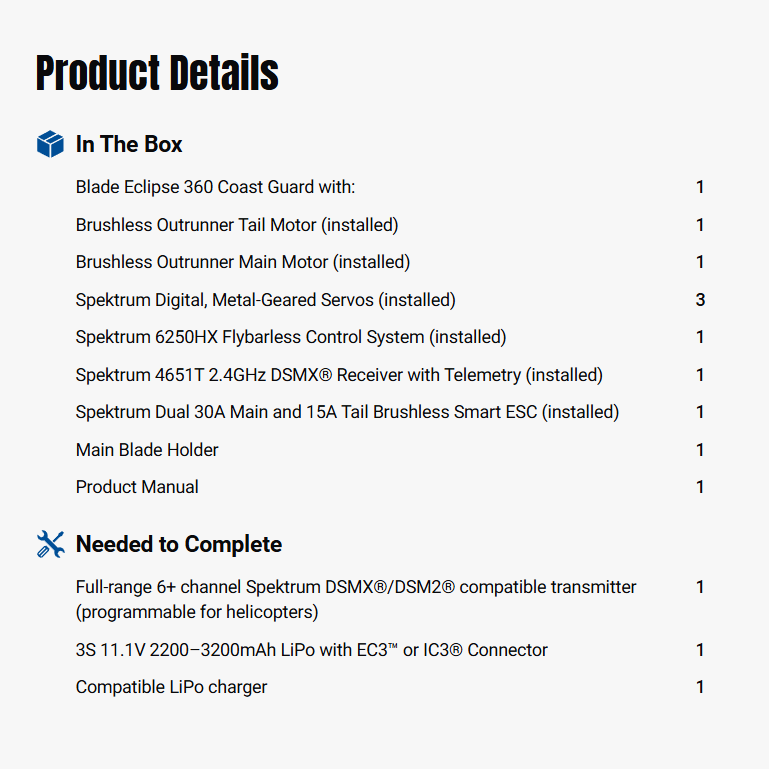The image size is (769, 769).
Task: Click the Full-range 6+ channel transmitter requirement
Action: tap(355, 598)
